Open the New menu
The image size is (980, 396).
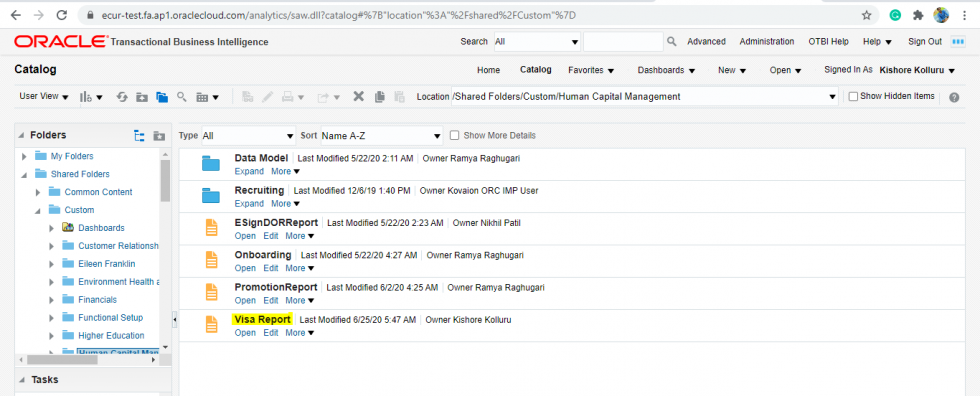click(732, 70)
